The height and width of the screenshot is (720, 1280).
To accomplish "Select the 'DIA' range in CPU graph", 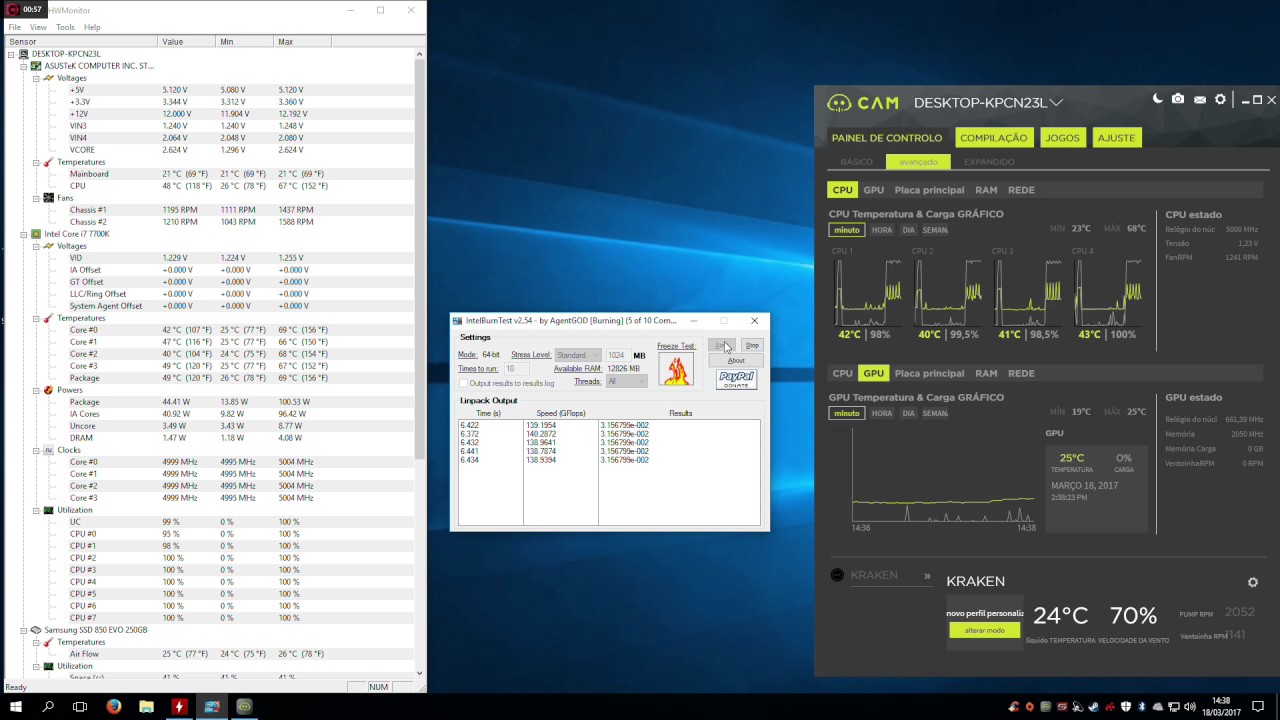I will click(x=908, y=230).
